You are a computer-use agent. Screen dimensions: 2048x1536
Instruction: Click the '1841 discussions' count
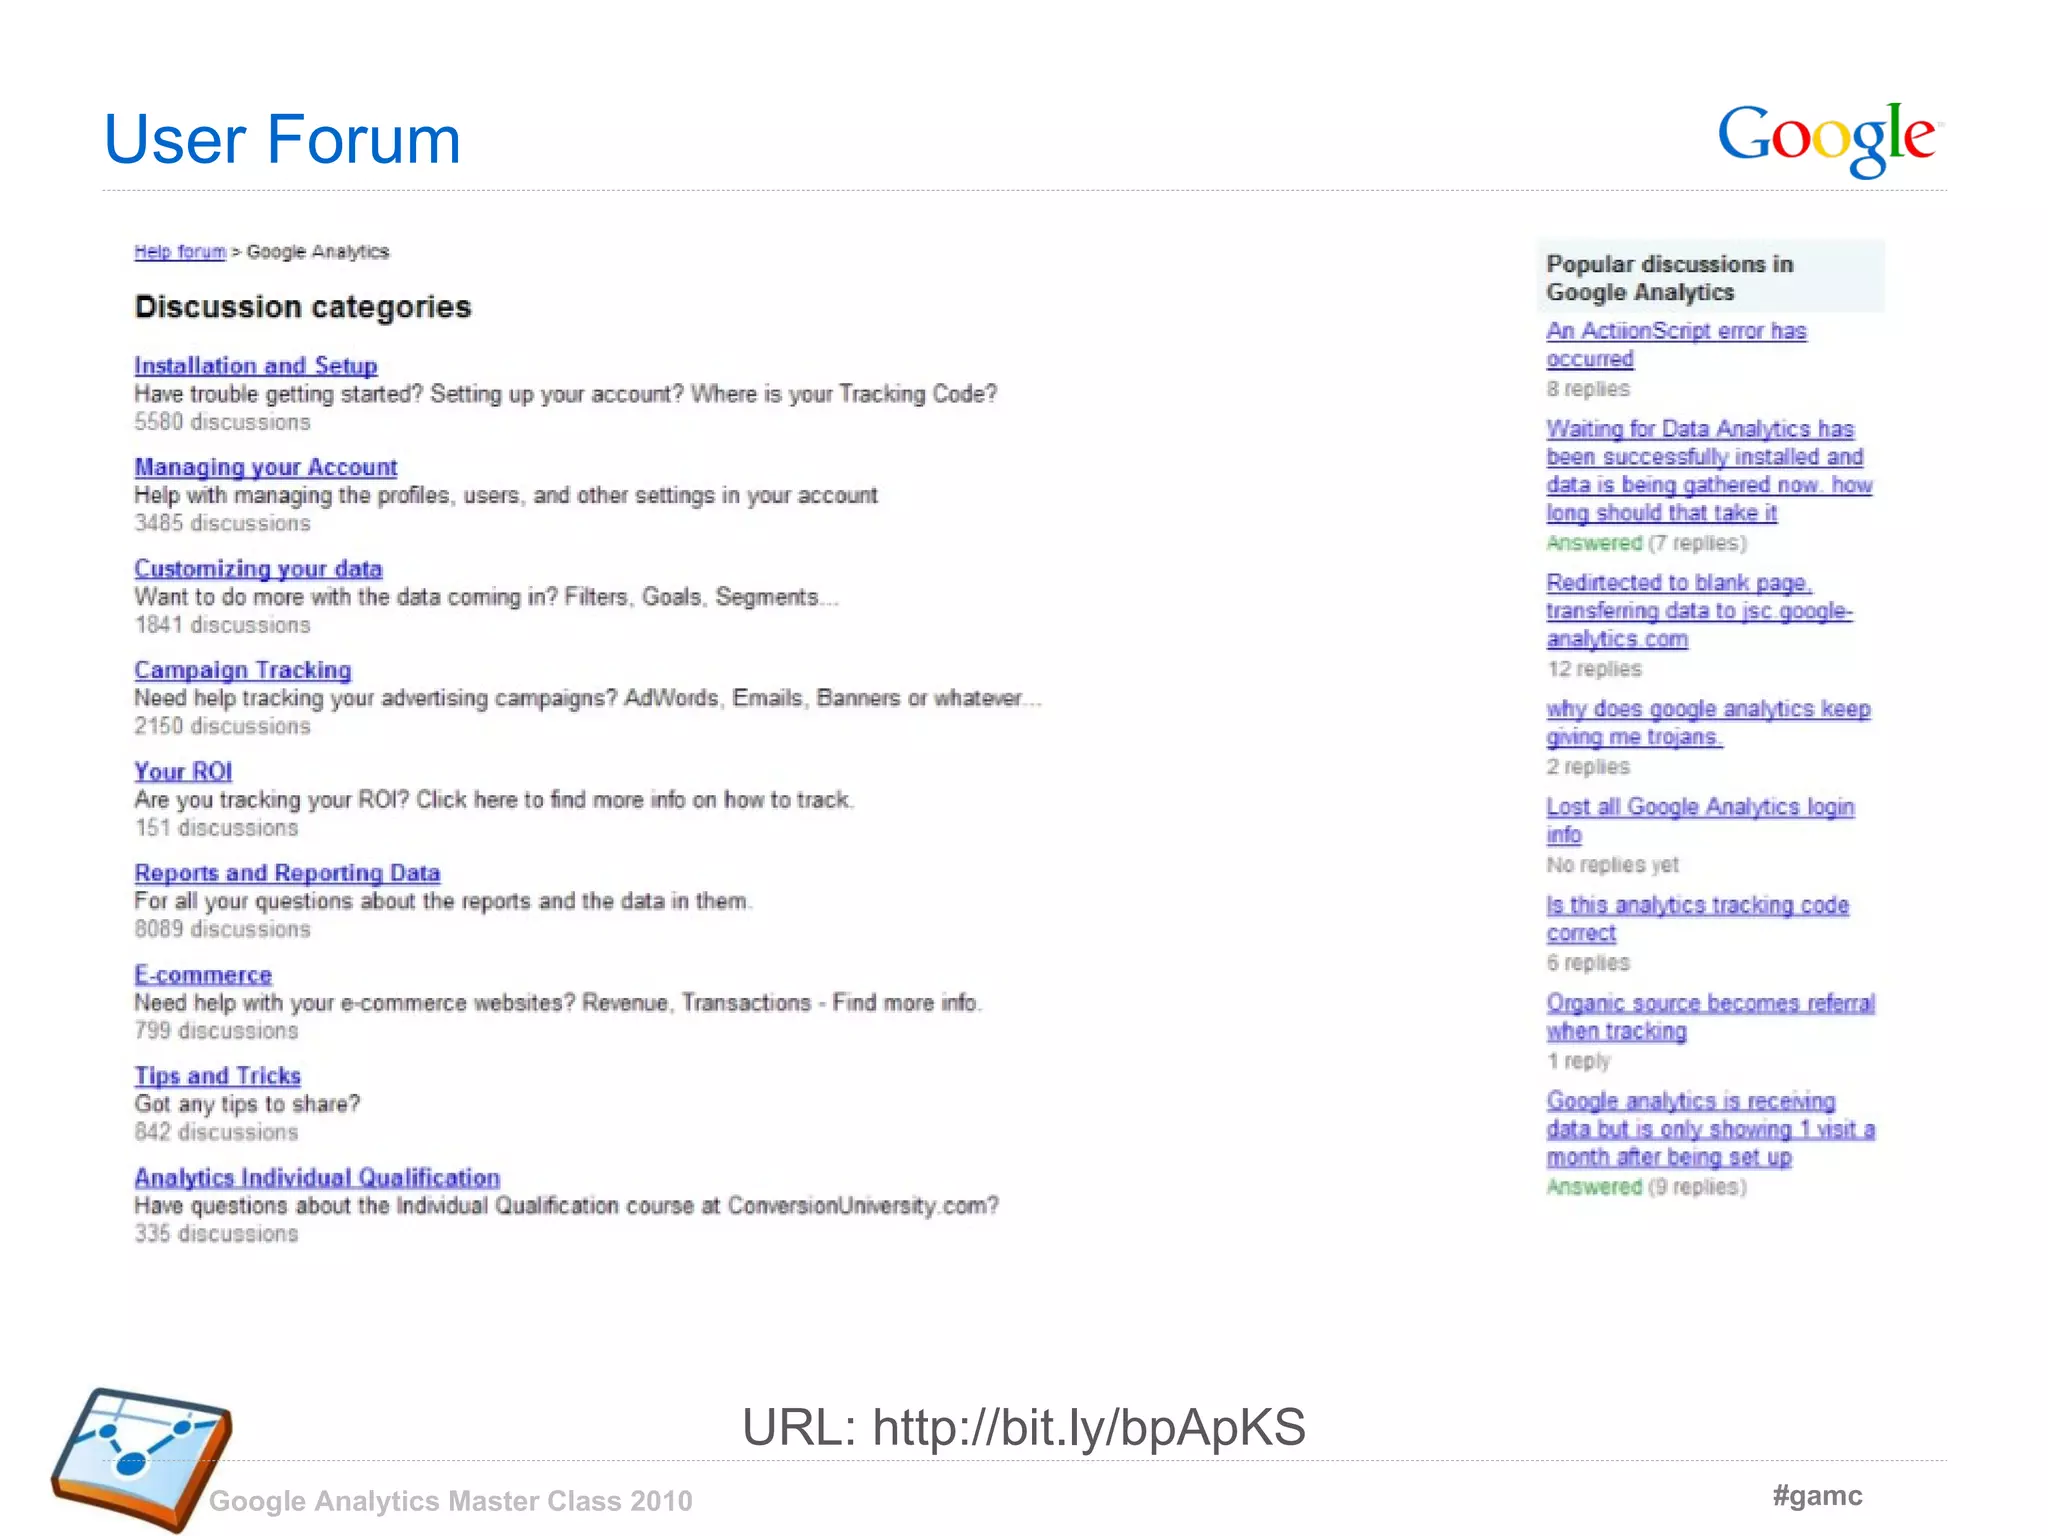222,625
